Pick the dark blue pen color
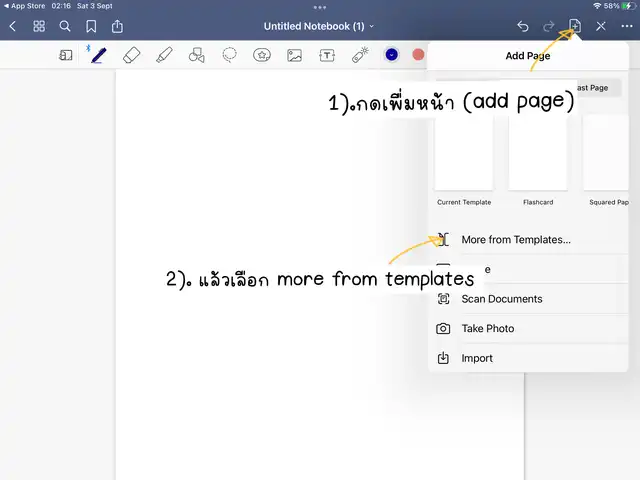640x480 pixels. click(x=392, y=55)
